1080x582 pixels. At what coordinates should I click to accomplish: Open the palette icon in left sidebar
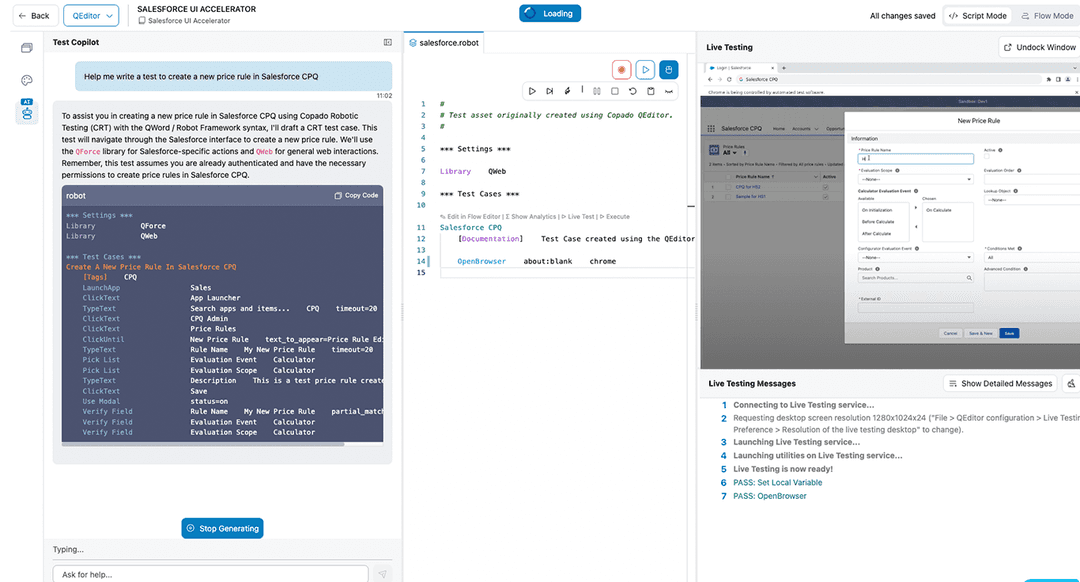point(26,80)
